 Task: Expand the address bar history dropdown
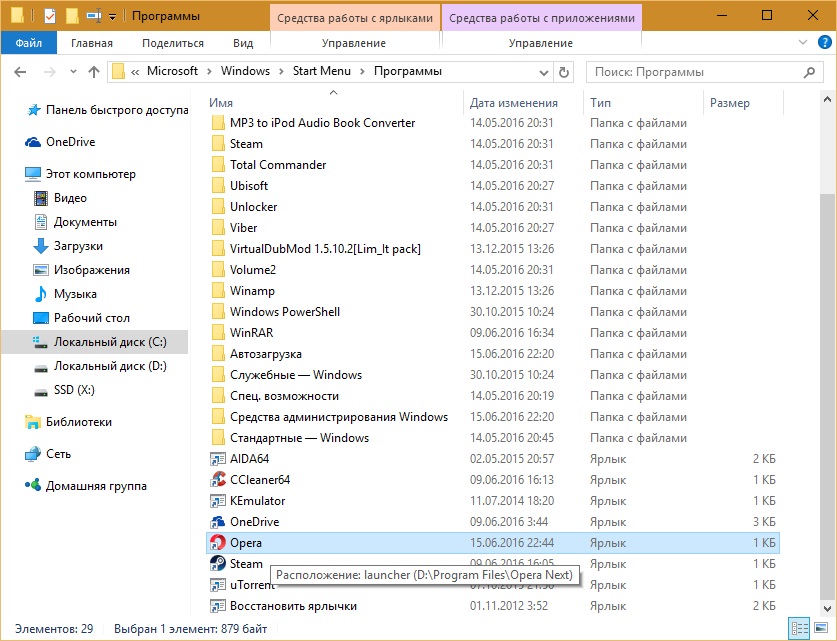click(543, 73)
